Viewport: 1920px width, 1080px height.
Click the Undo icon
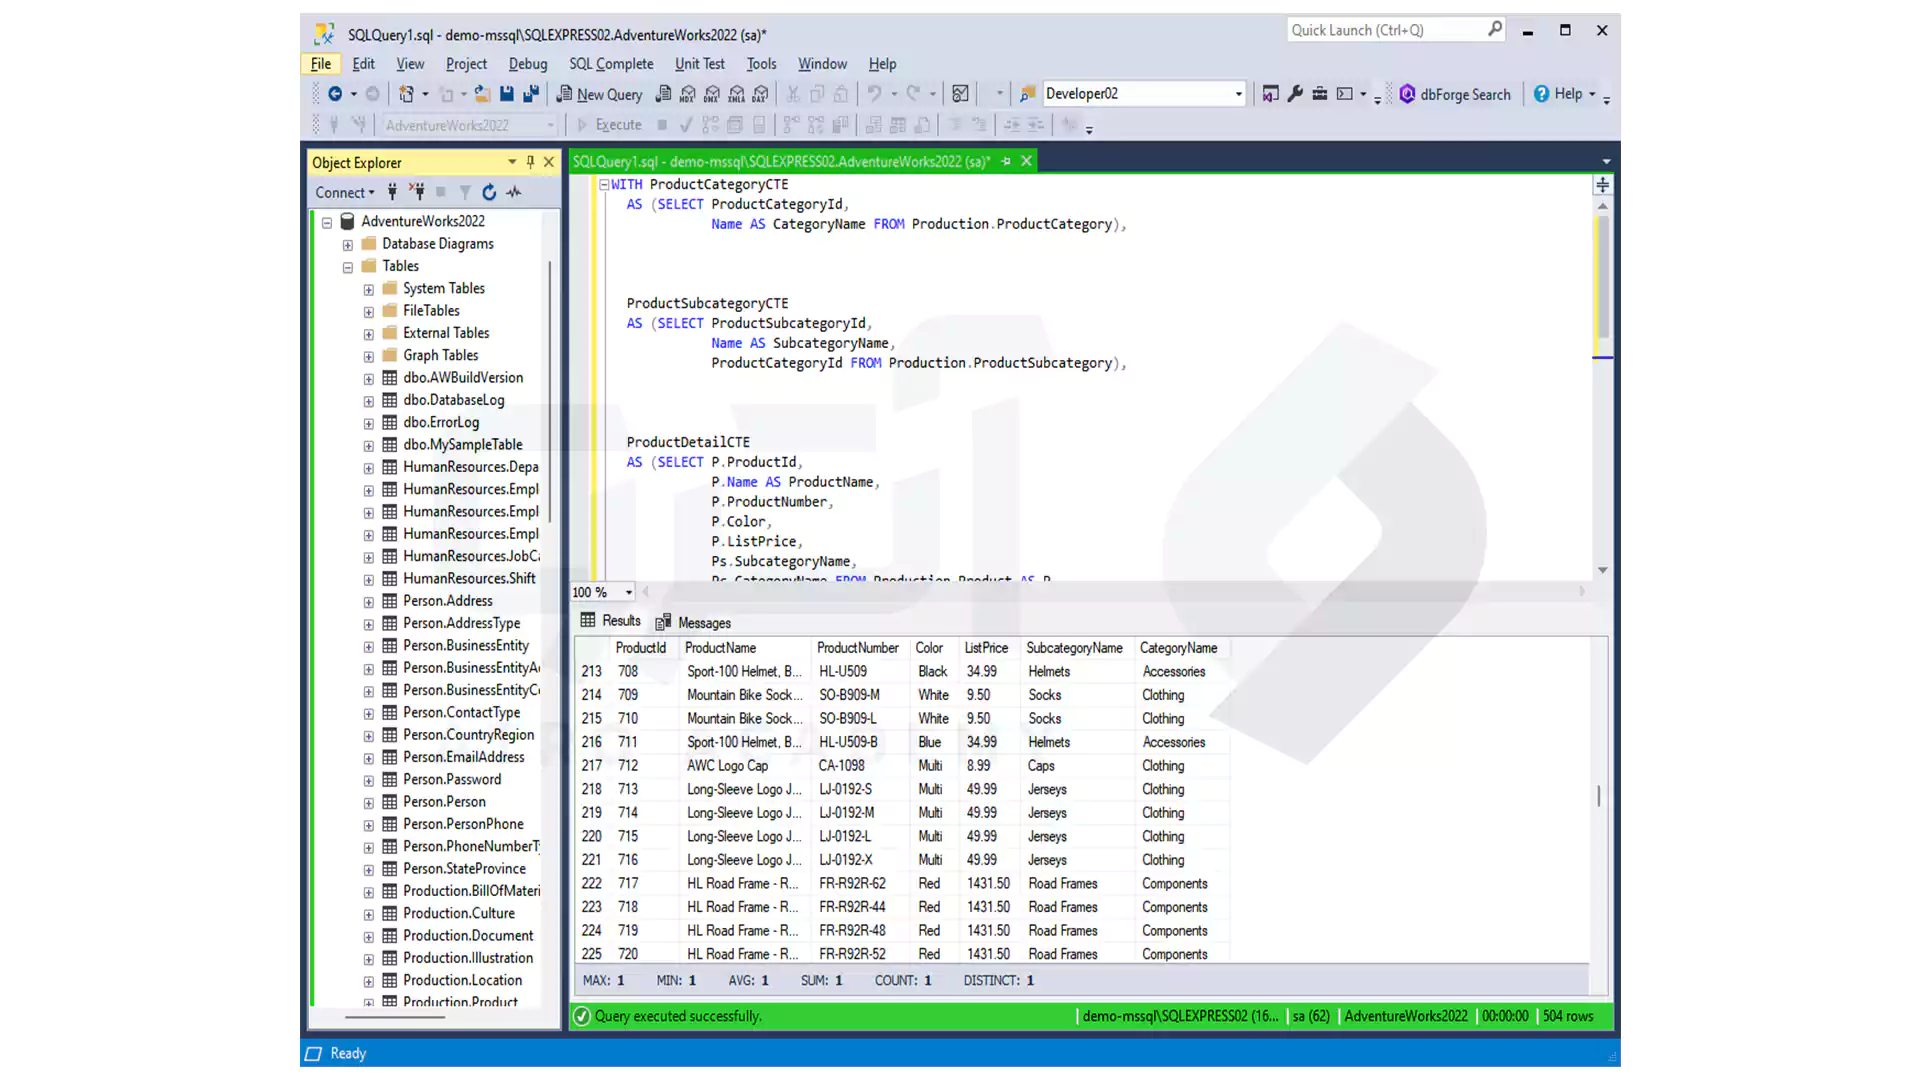coord(874,94)
